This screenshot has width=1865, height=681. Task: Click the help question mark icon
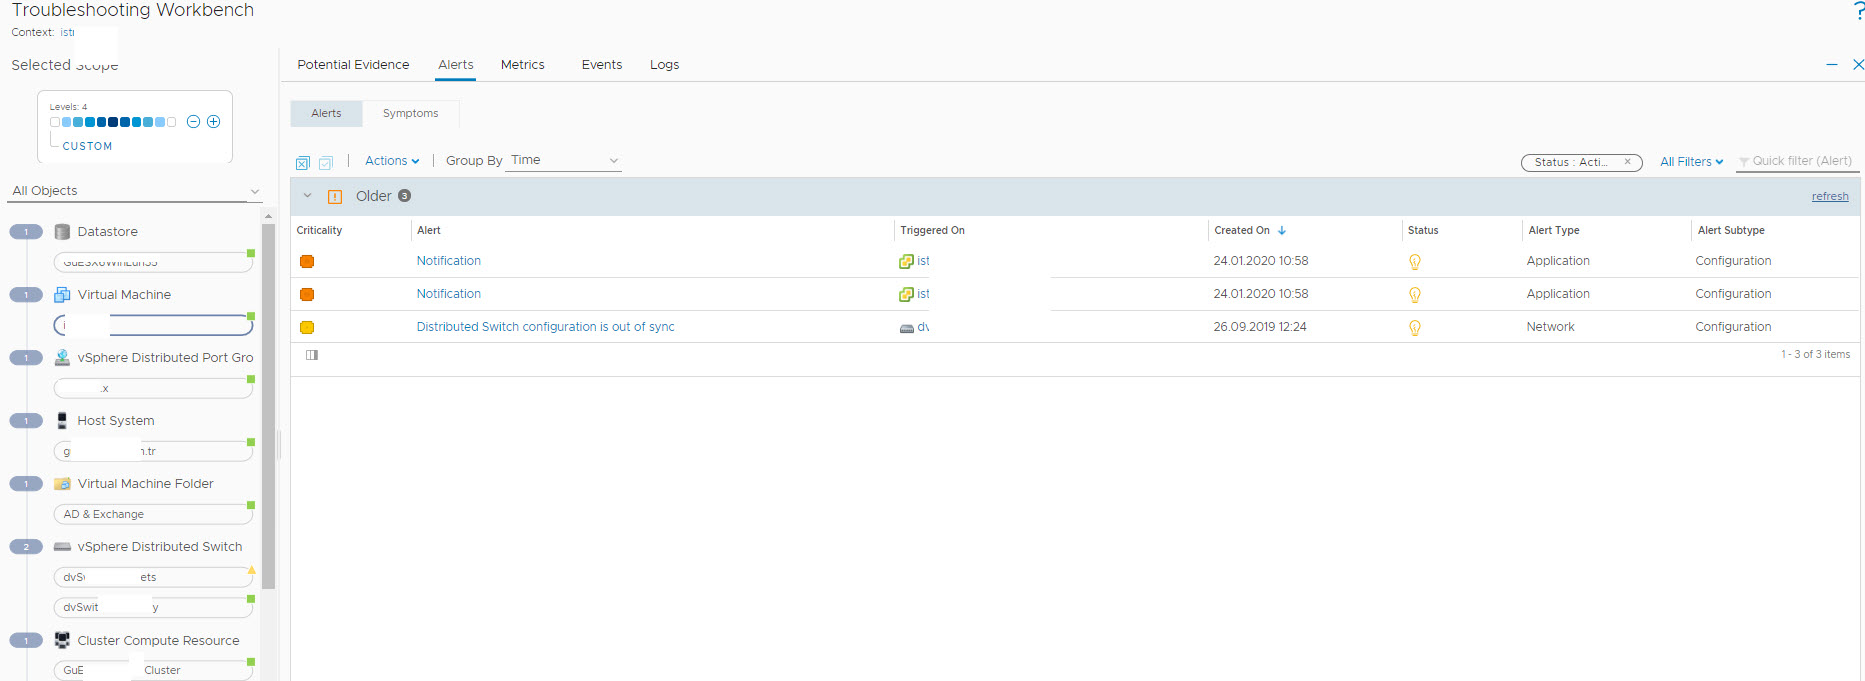point(1858,11)
